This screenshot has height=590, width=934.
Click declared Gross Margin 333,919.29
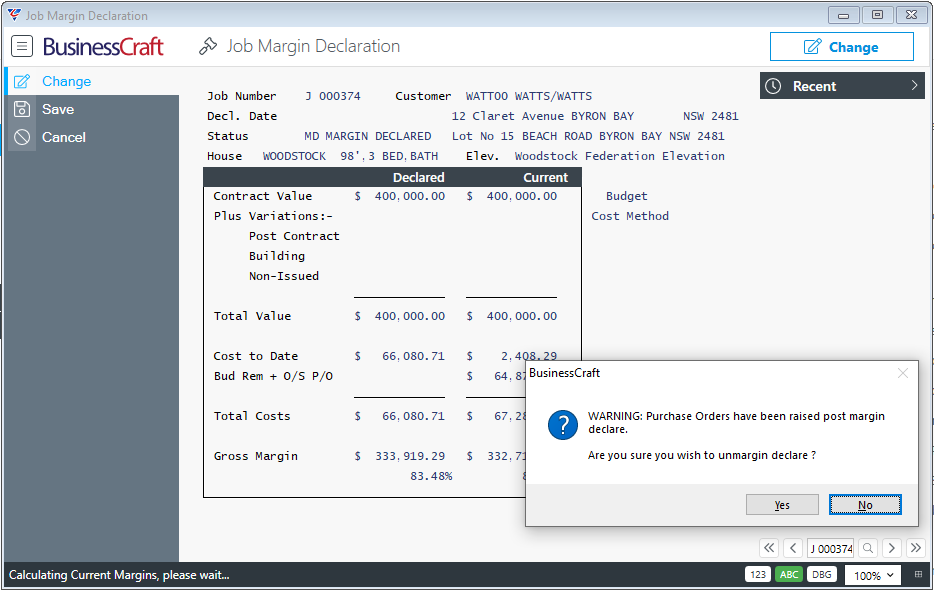(410, 456)
